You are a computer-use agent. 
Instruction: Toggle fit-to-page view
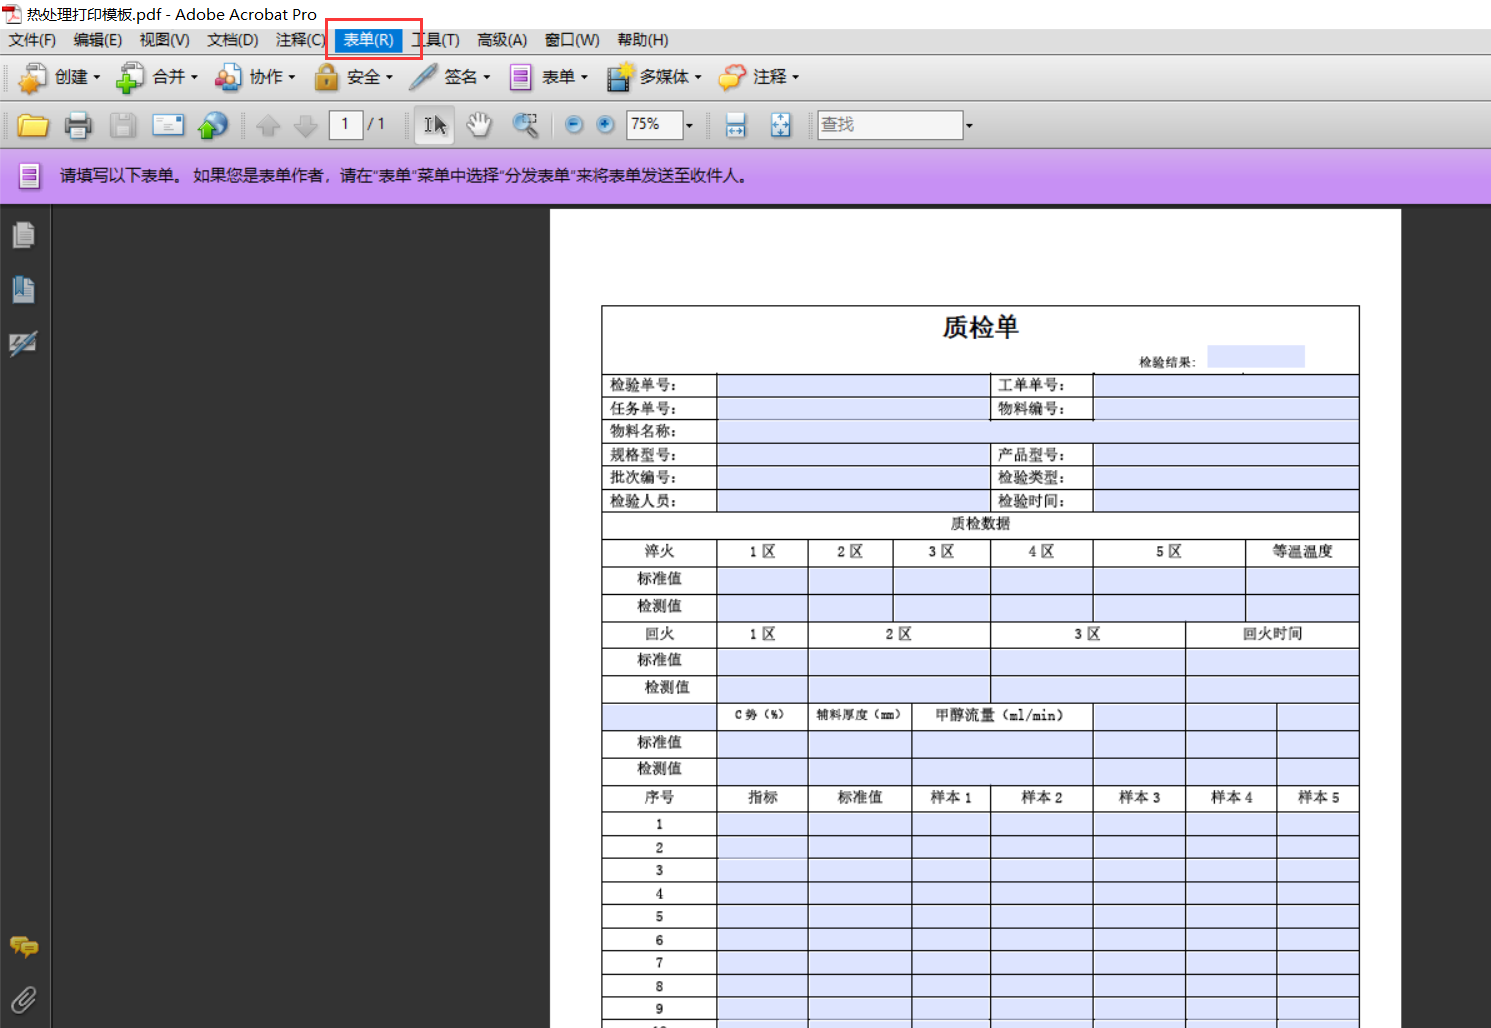tap(780, 124)
